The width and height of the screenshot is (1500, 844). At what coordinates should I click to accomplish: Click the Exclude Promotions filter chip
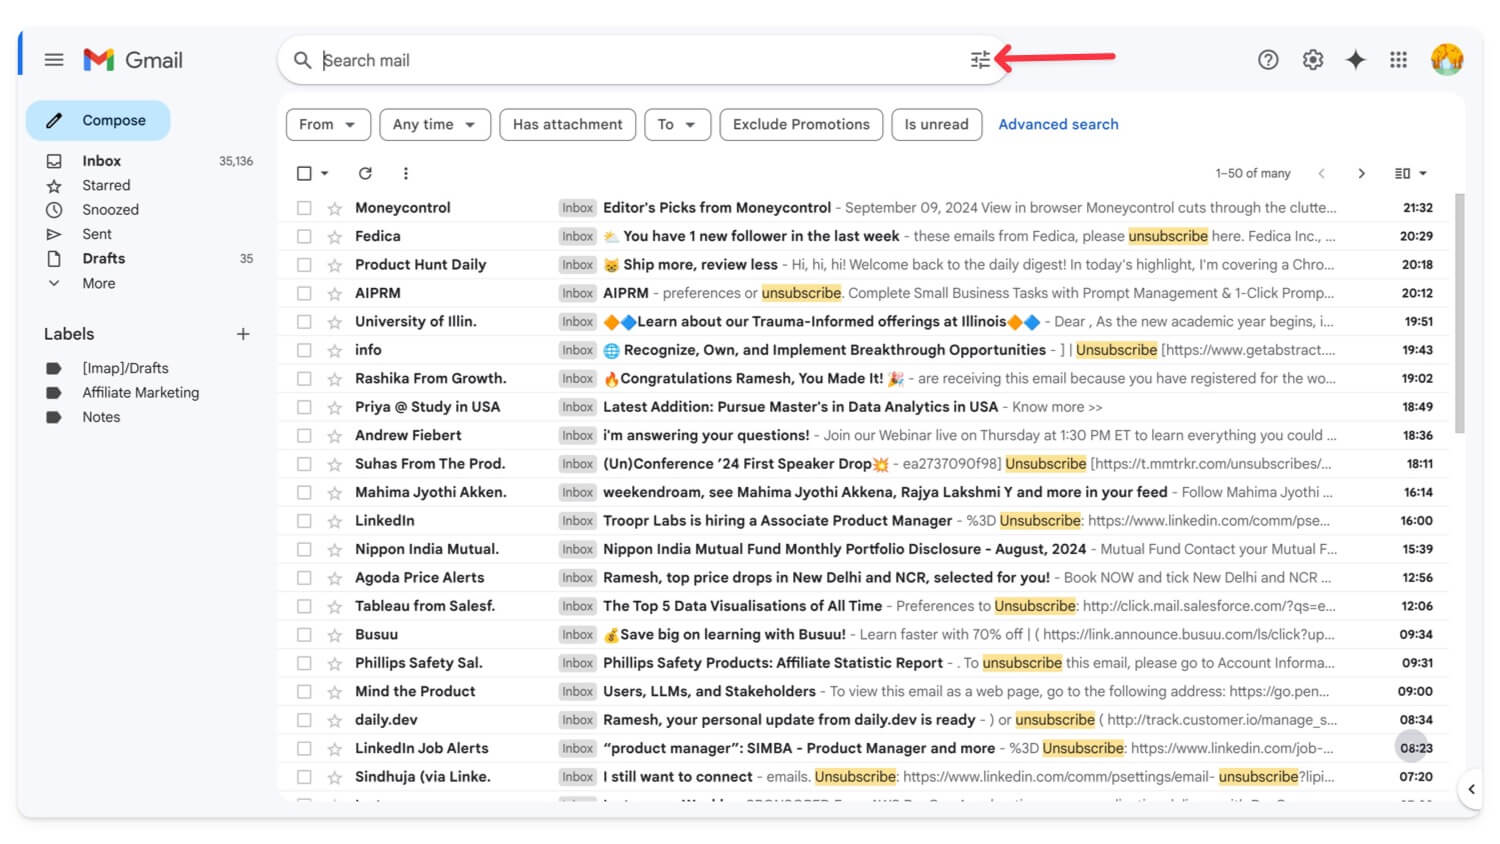click(800, 124)
